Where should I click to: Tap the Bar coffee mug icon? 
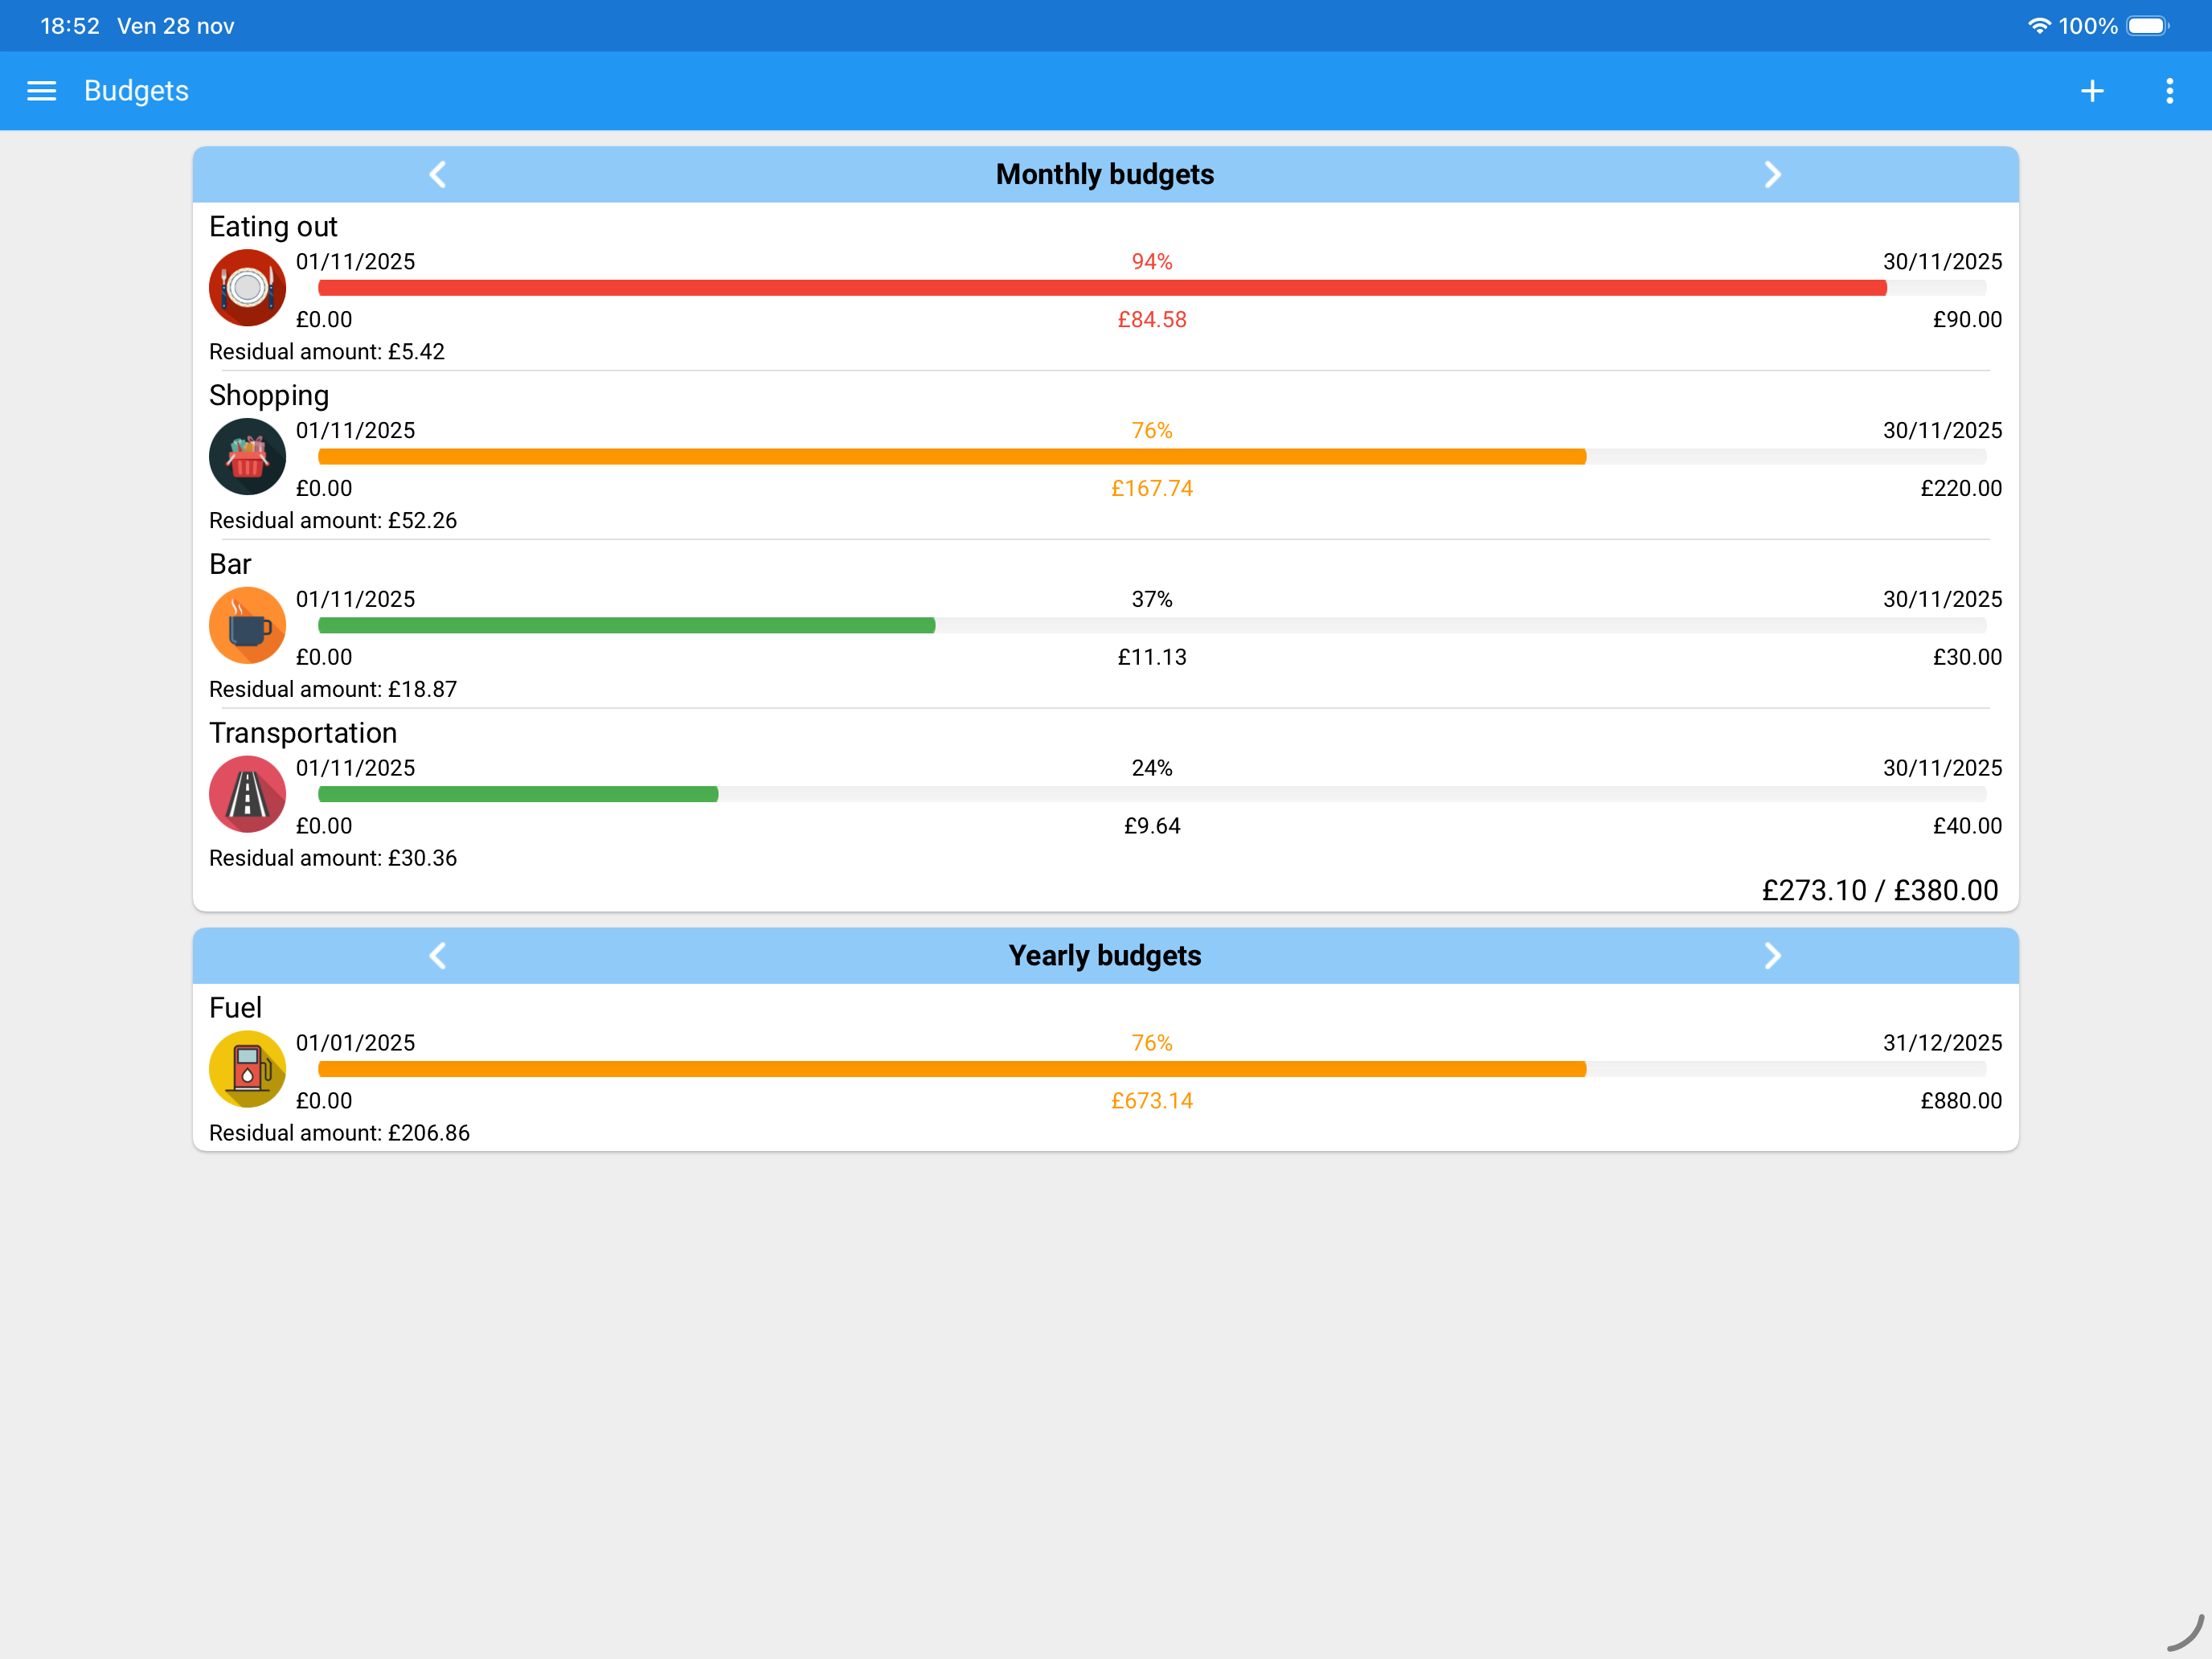click(x=247, y=626)
